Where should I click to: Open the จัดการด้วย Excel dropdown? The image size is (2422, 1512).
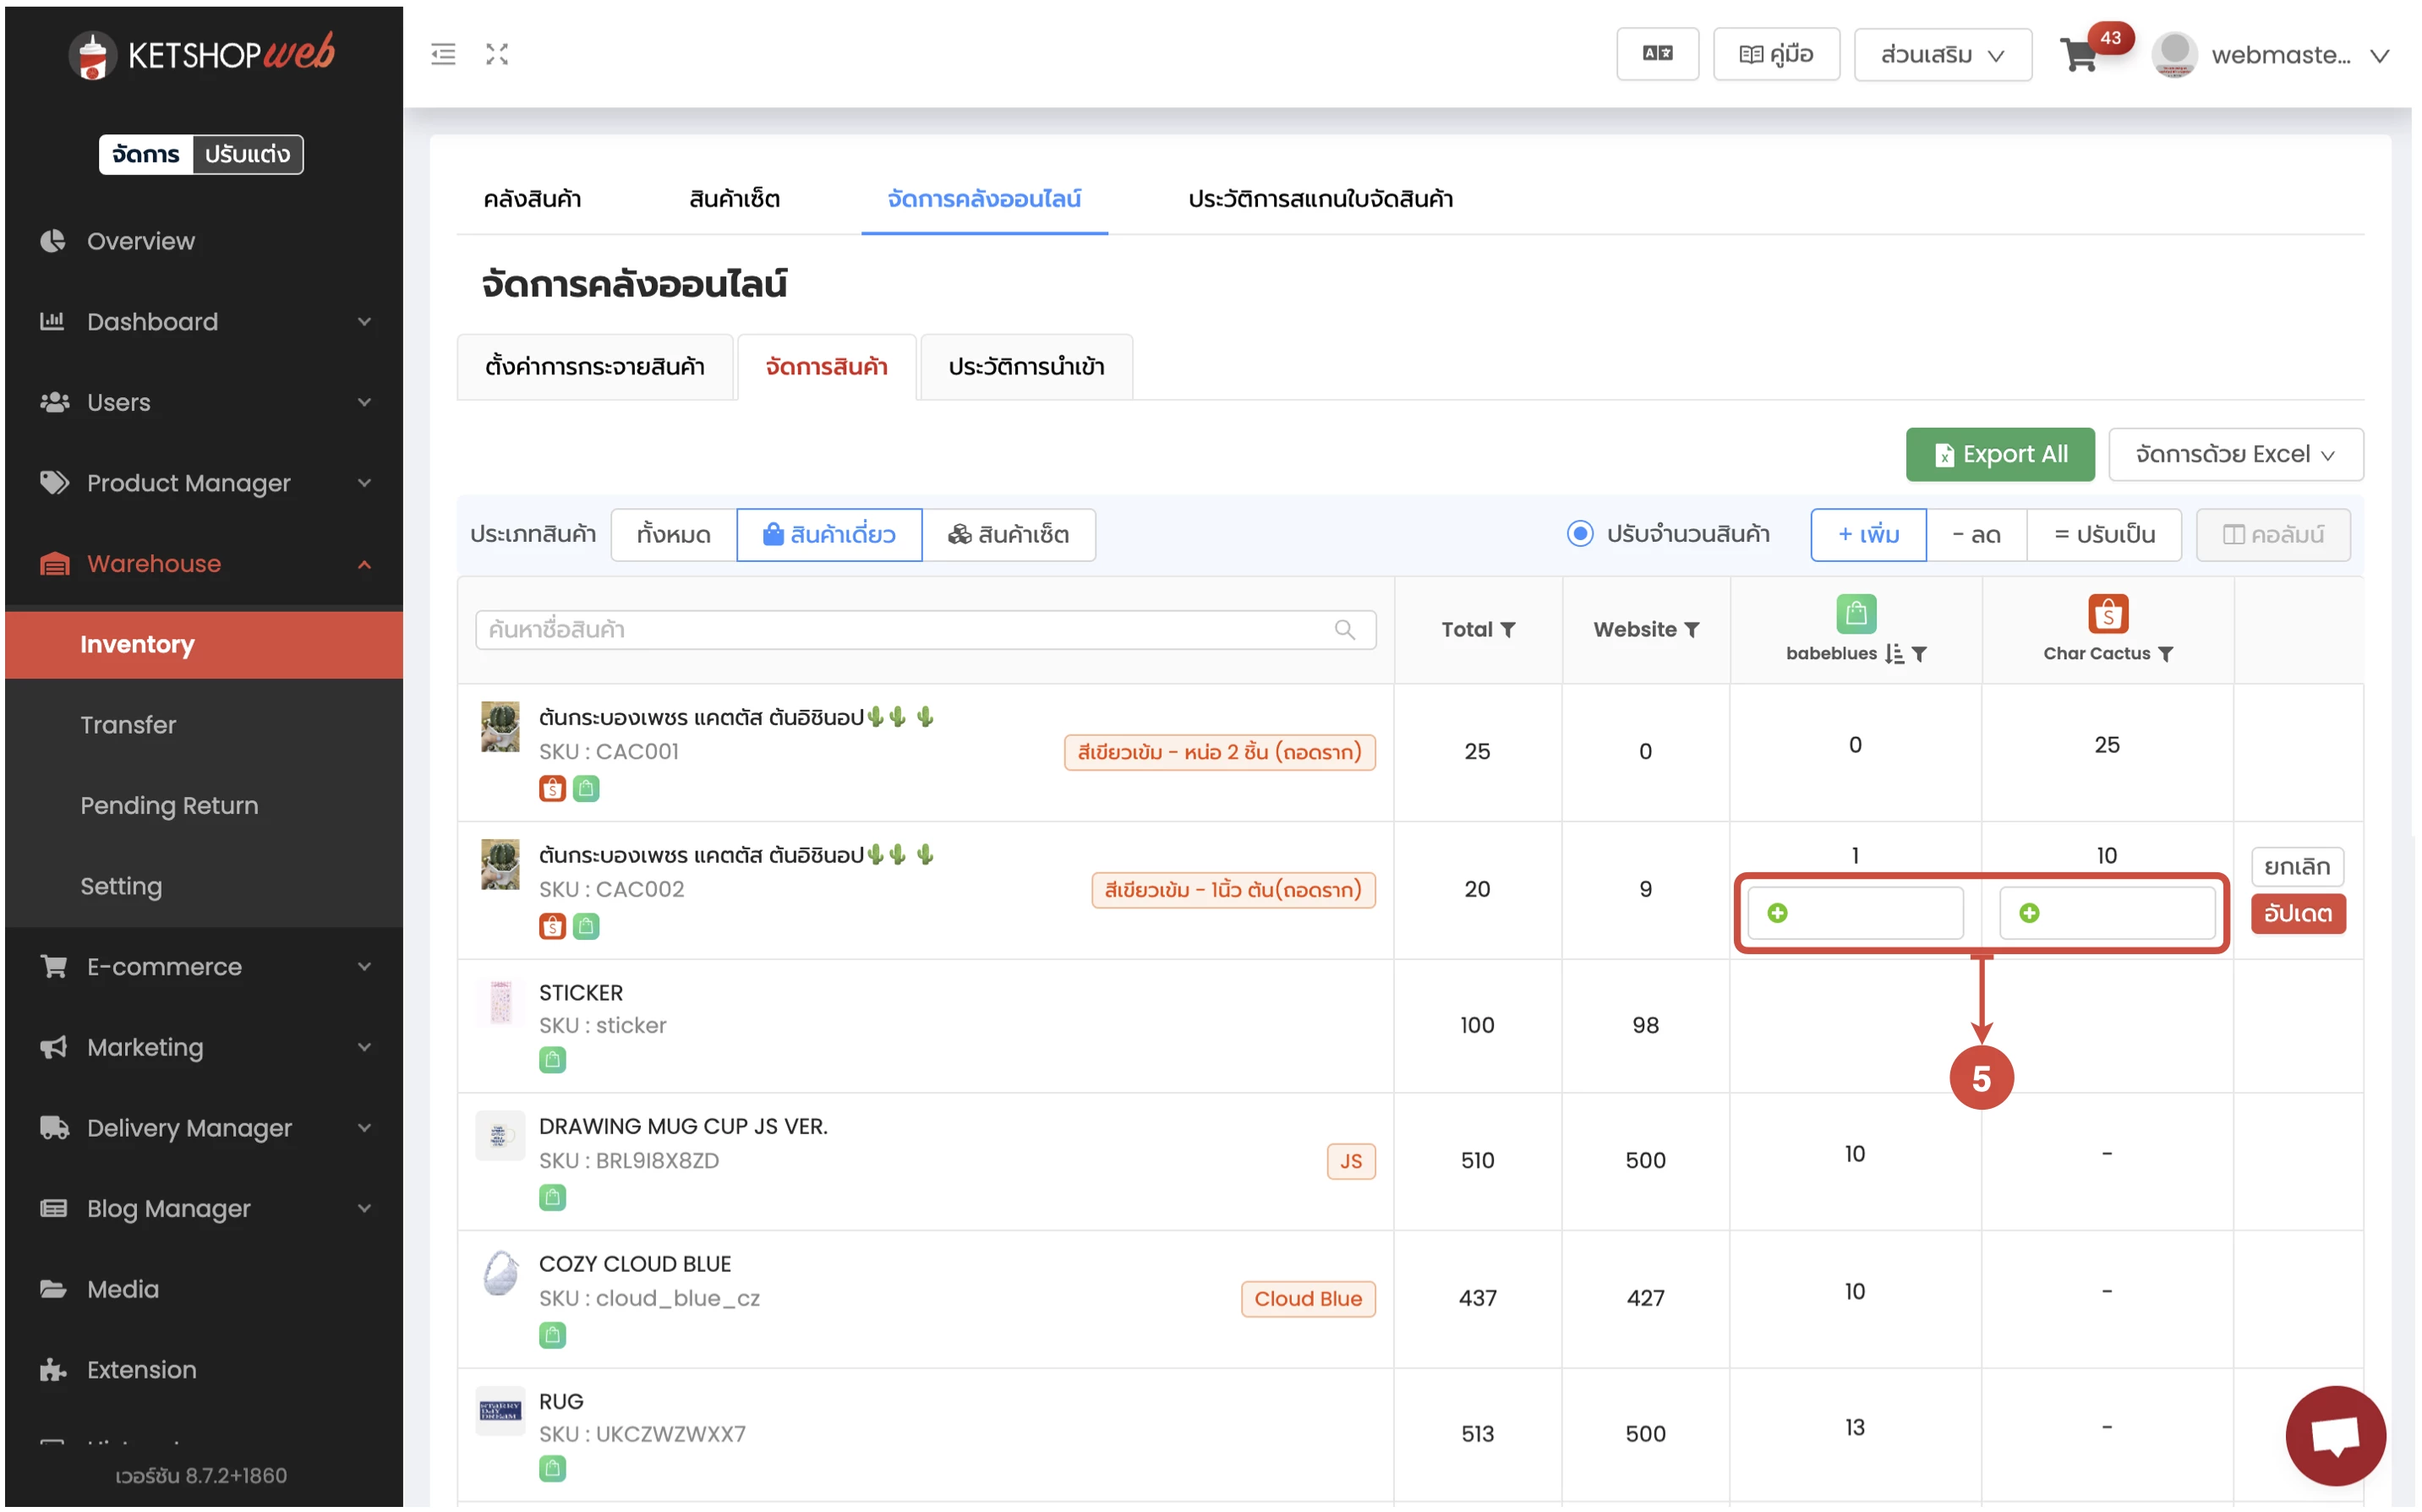2234,455
